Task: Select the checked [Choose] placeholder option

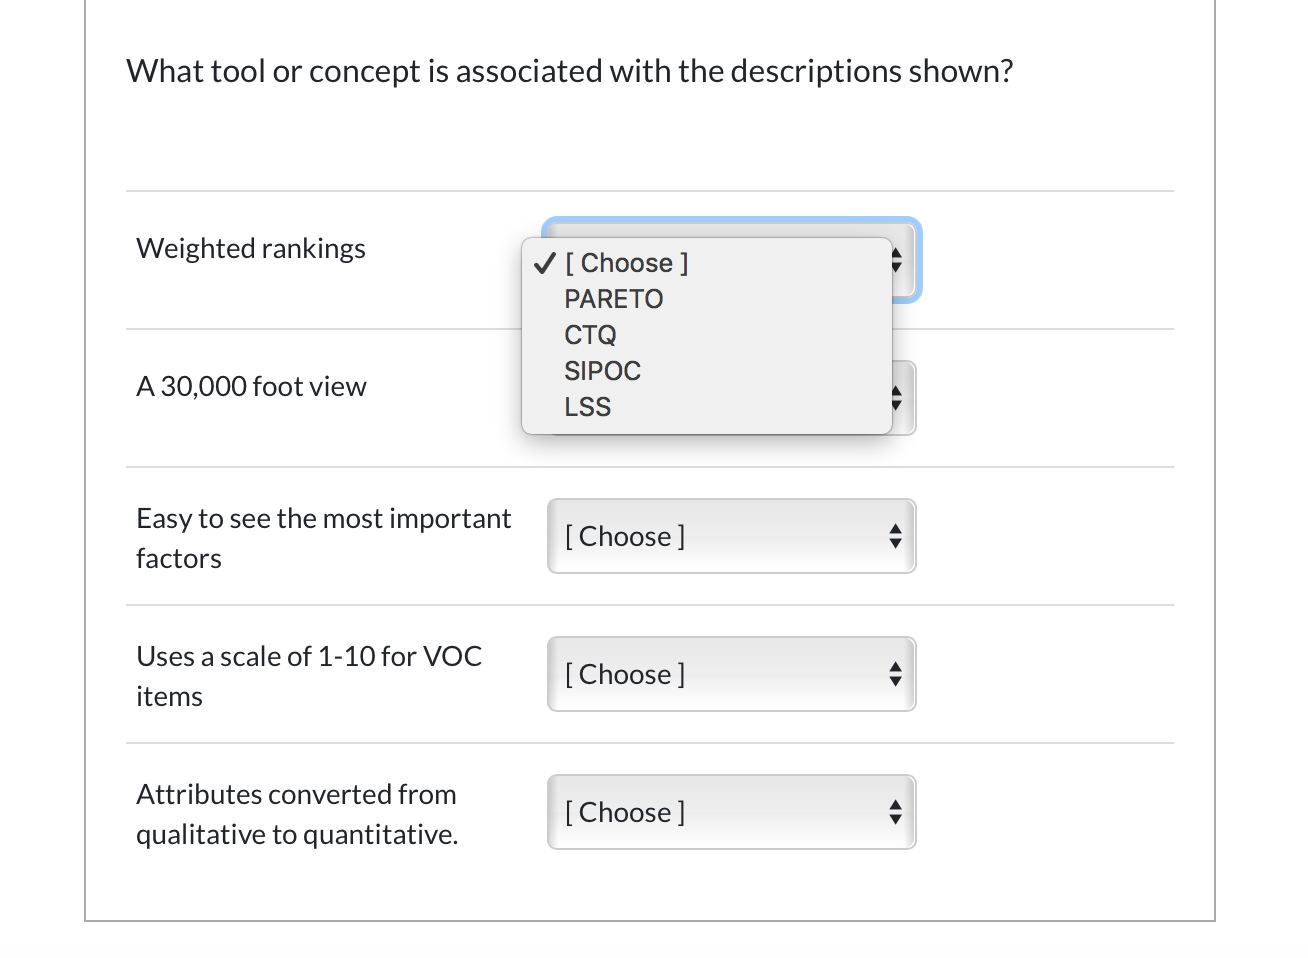Action: [626, 263]
